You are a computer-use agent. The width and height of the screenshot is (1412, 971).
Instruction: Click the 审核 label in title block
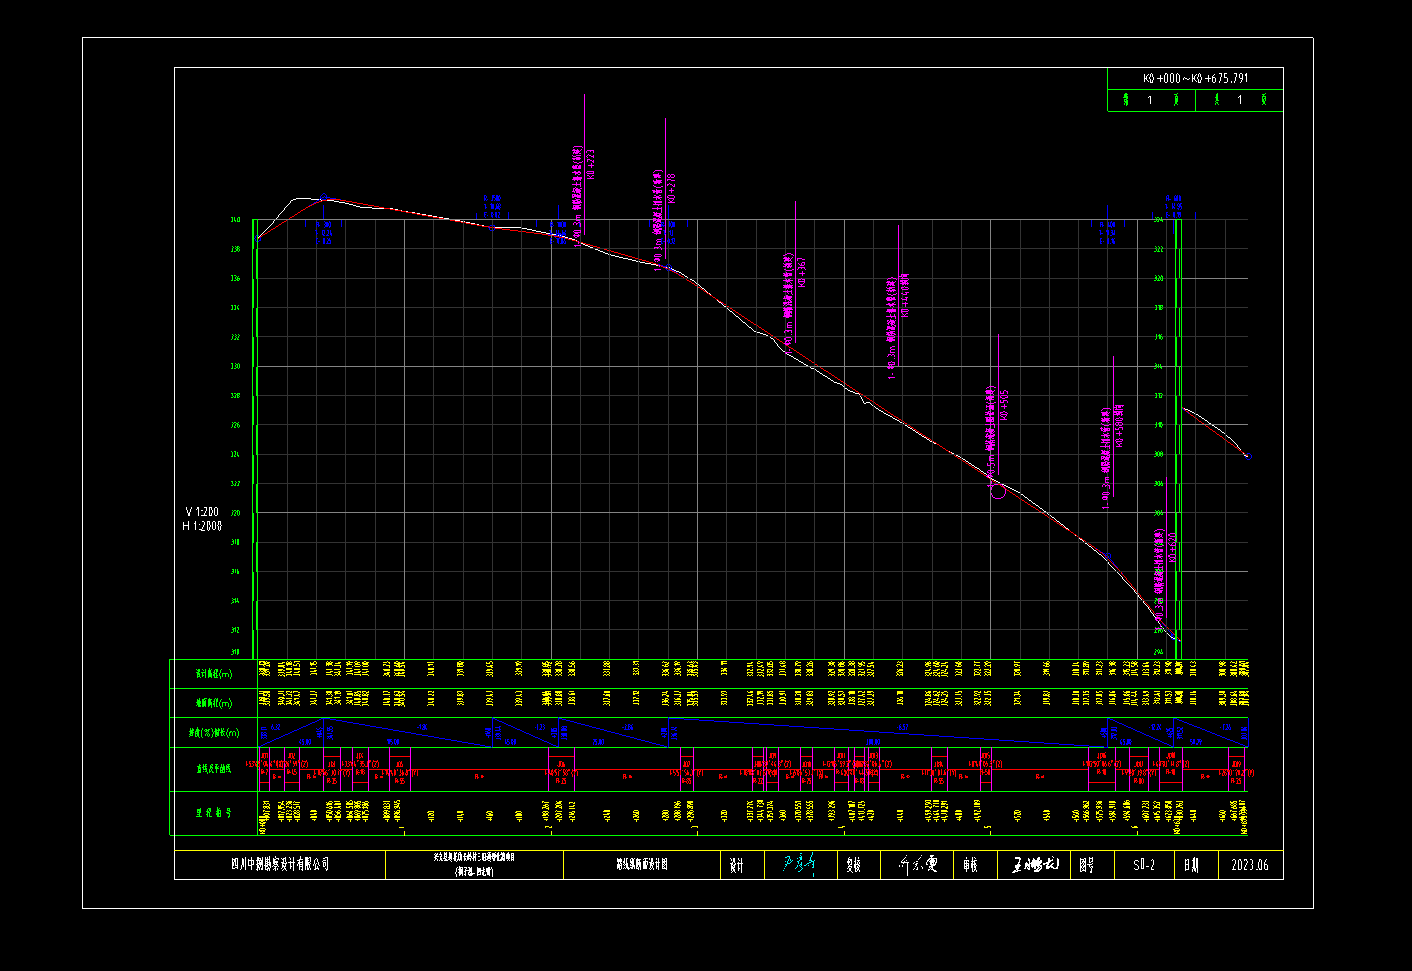point(970,865)
